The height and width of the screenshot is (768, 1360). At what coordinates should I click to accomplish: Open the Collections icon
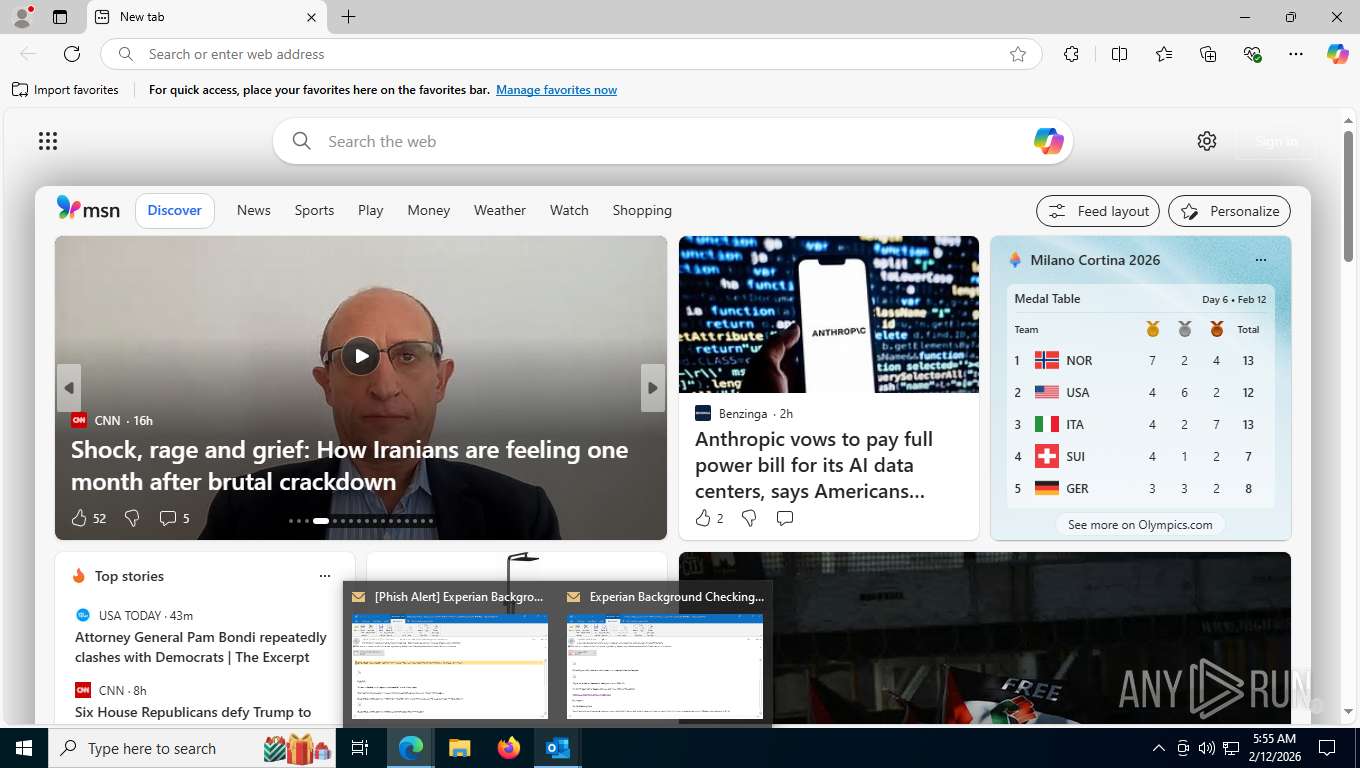[x=1208, y=54]
